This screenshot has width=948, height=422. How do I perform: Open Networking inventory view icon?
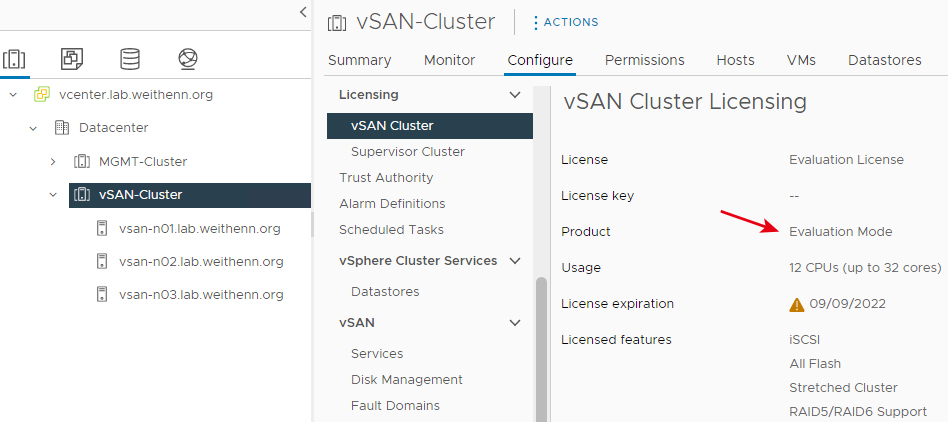(188, 59)
